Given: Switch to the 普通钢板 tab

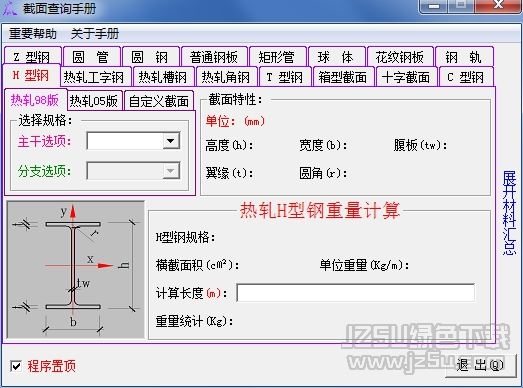Looking at the screenshot, I should click(x=214, y=57).
